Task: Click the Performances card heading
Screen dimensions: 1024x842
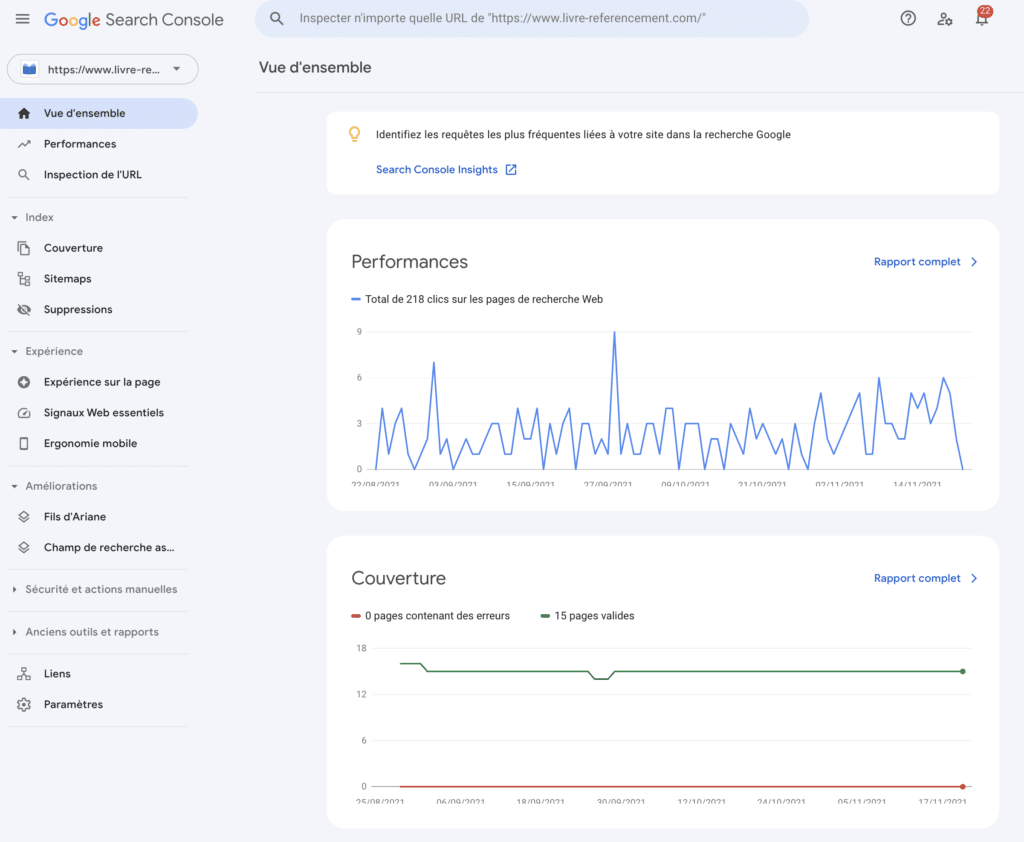Action: tap(409, 262)
